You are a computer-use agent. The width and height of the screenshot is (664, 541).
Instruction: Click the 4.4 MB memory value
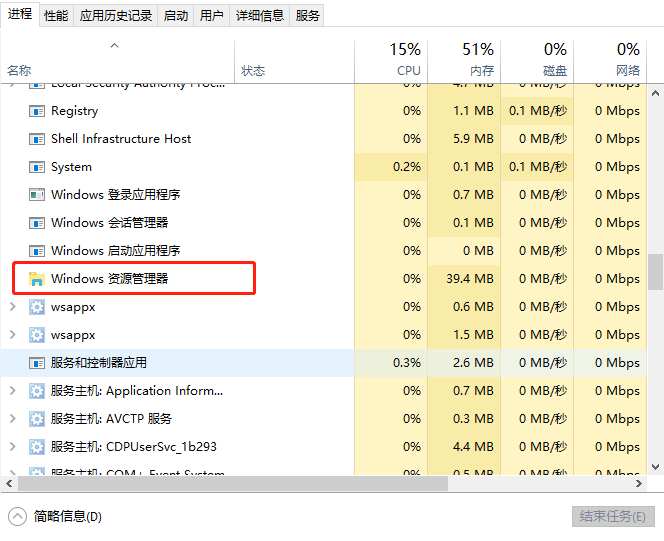pyautogui.click(x=473, y=447)
